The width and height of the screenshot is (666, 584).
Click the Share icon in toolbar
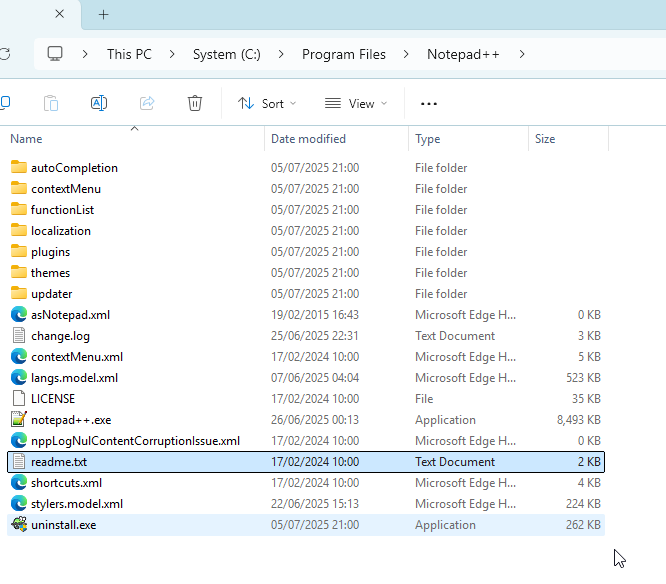pyautogui.click(x=147, y=103)
